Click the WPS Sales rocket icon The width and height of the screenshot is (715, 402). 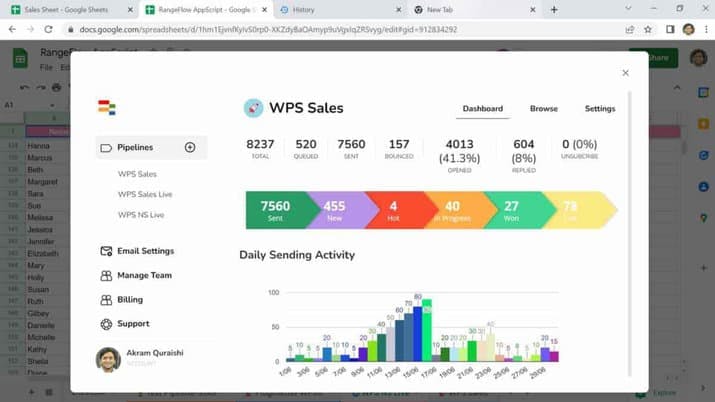coord(254,108)
